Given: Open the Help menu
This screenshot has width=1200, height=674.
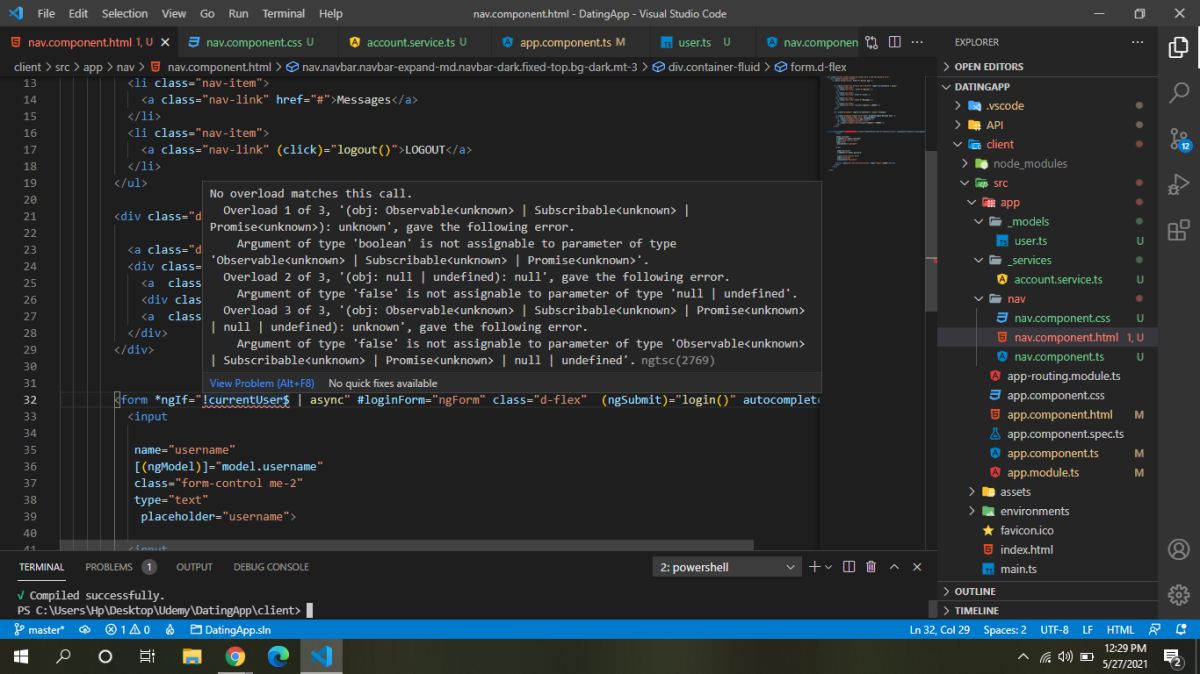Looking at the screenshot, I should [330, 14].
